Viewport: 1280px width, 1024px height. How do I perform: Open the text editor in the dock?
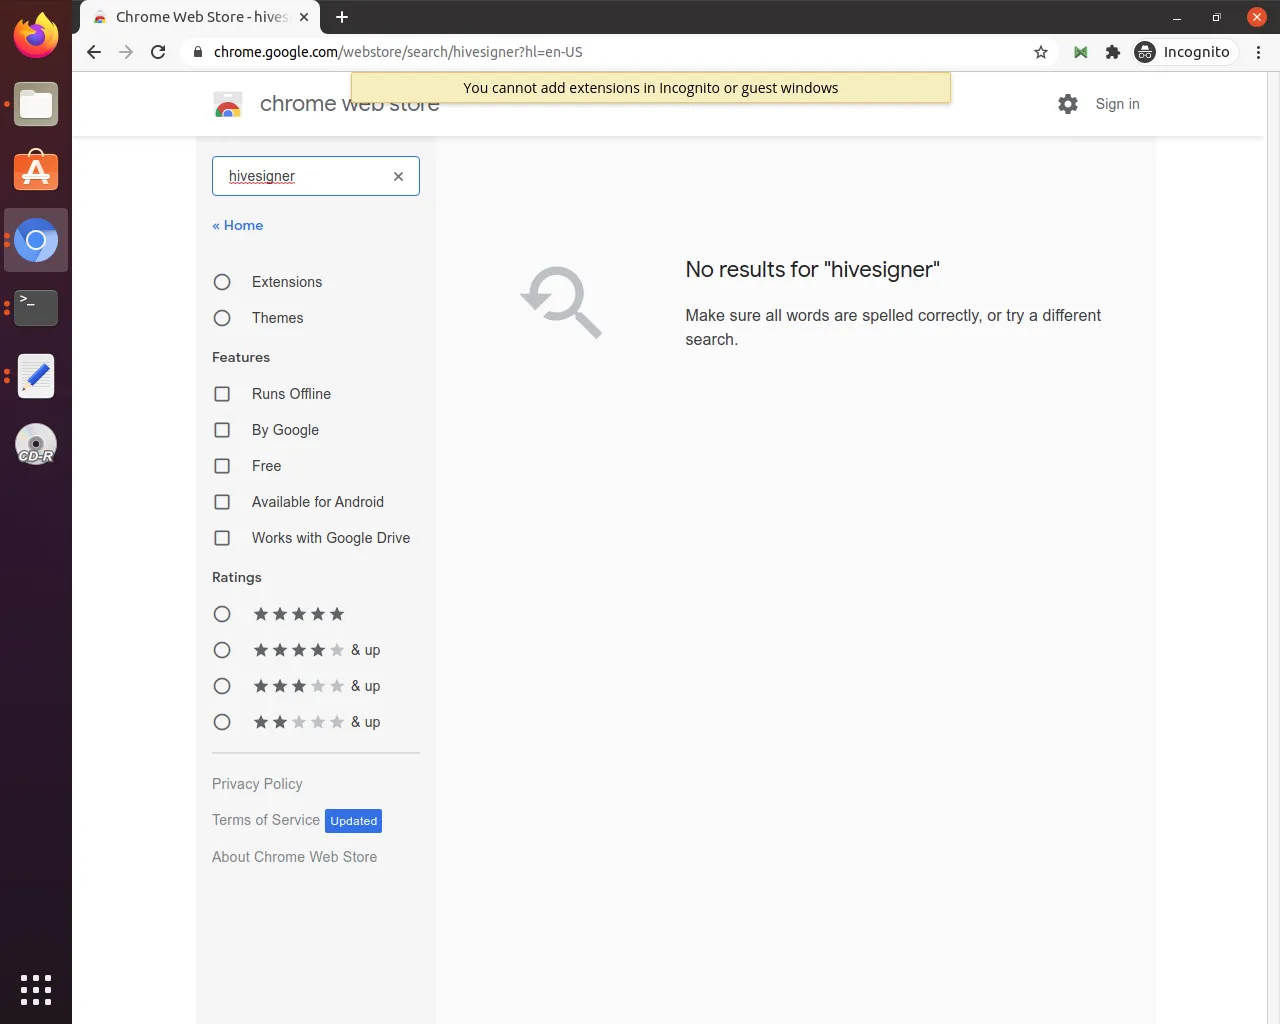[36, 376]
